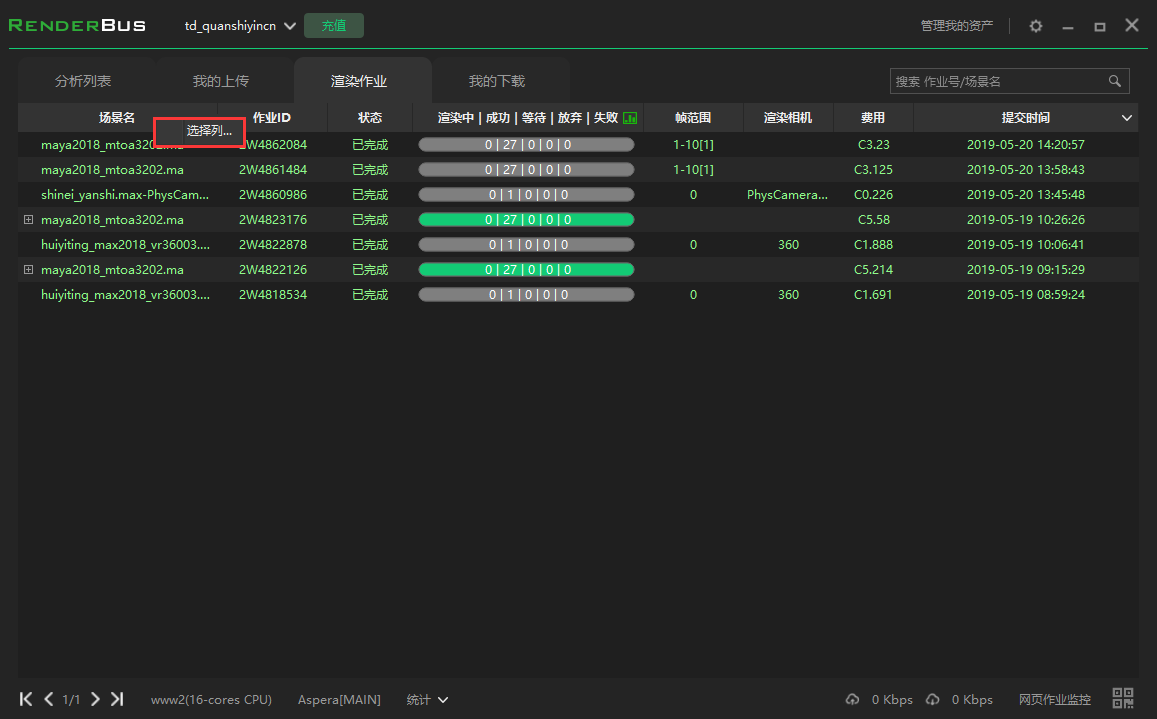
Task: Click the 充值 recharge button
Action: coord(334,26)
